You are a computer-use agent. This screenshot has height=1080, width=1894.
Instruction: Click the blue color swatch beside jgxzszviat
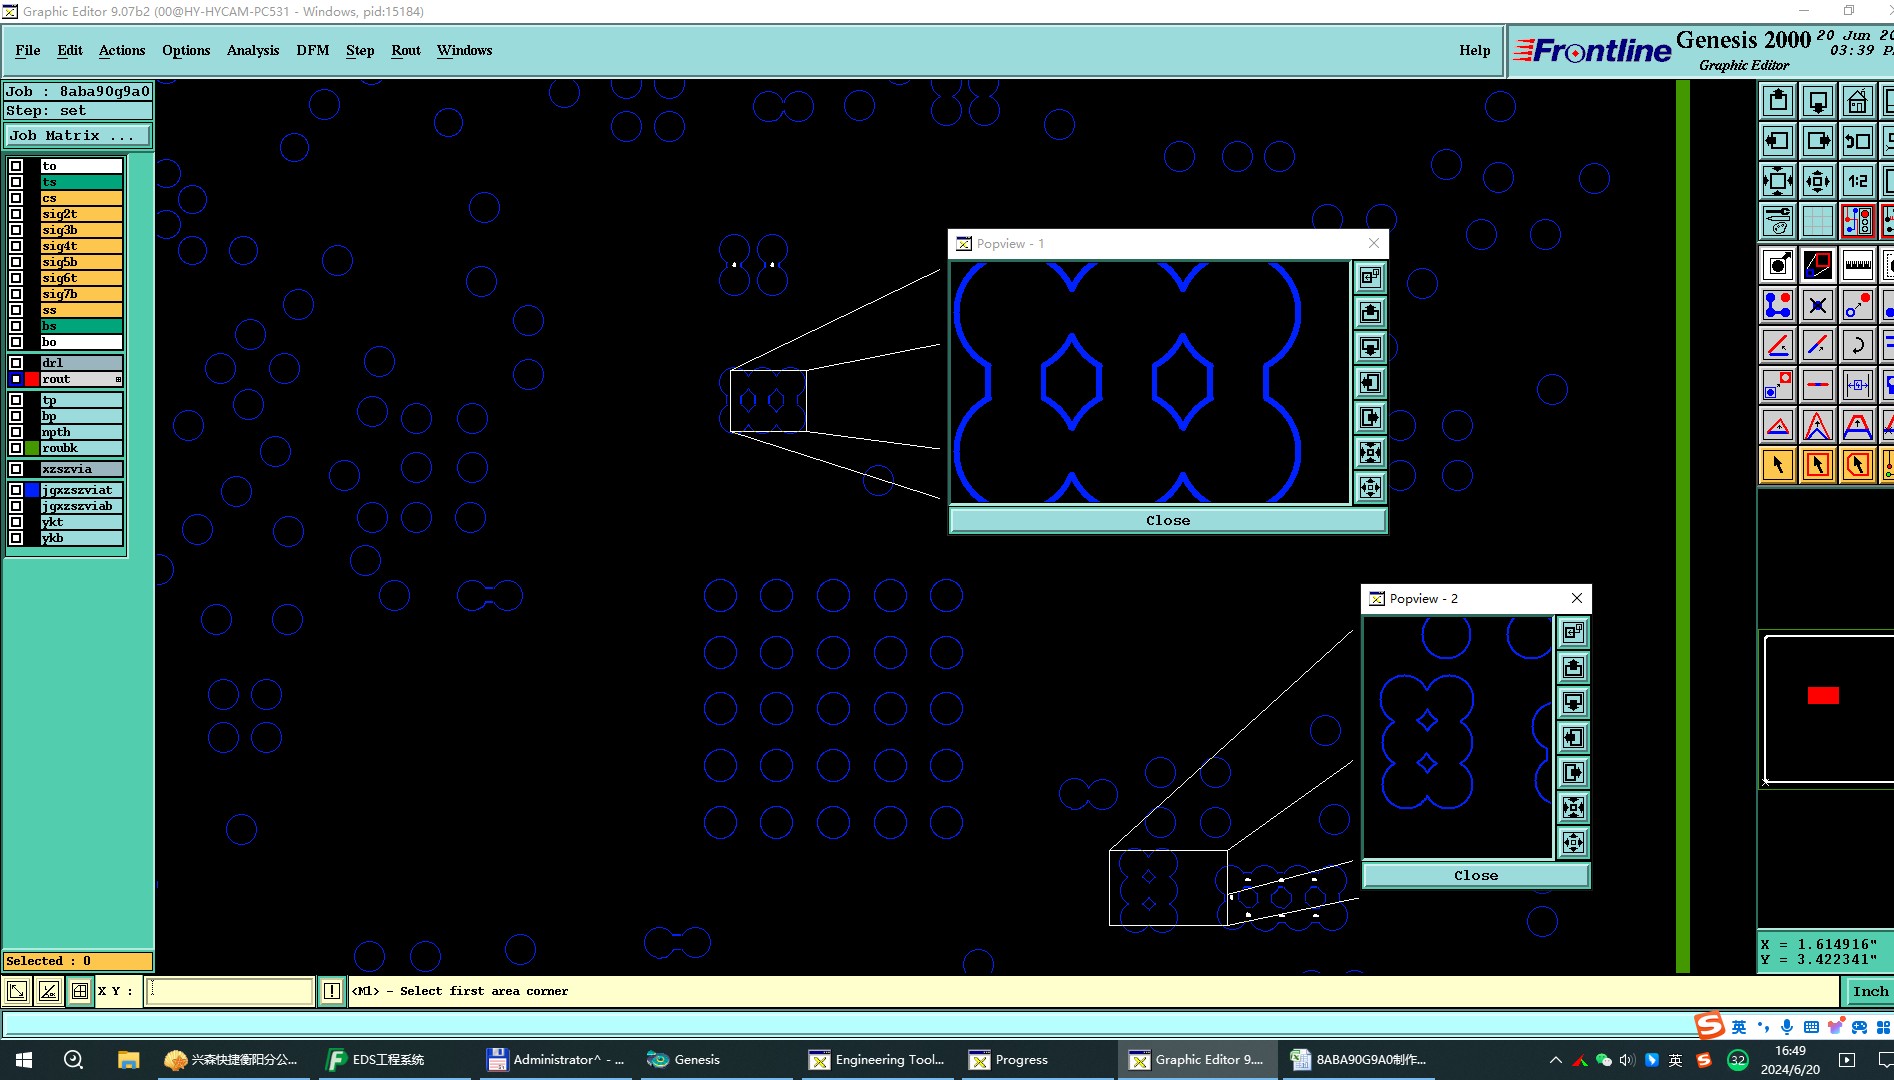tap(32, 490)
